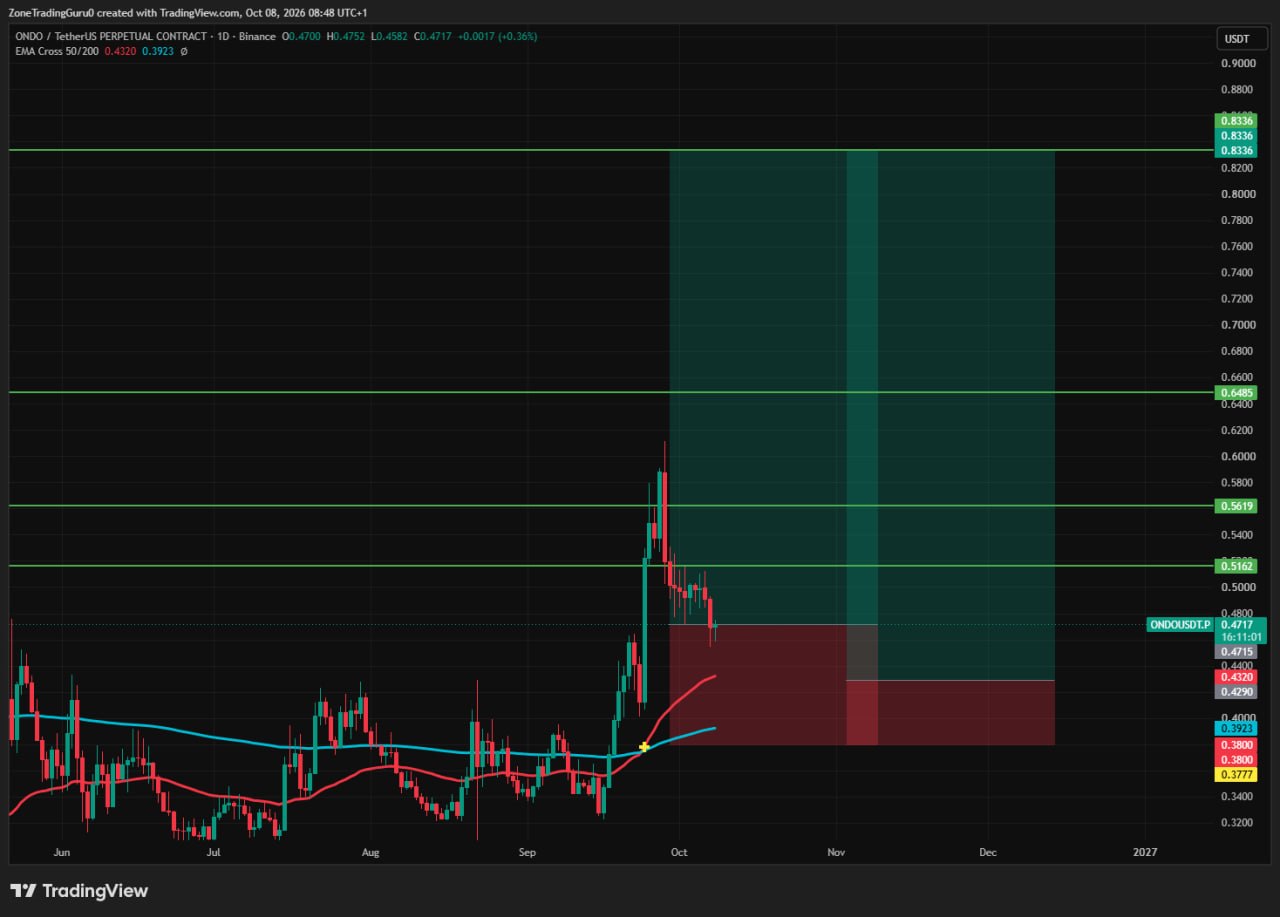Click the Jun label on time axis
This screenshot has width=1280, height=917.
point(62,853)
